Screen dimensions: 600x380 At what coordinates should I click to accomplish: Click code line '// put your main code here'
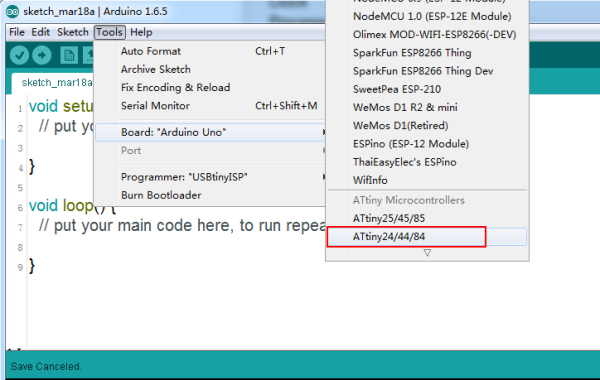pyautogui.click(x=182, y=225)
